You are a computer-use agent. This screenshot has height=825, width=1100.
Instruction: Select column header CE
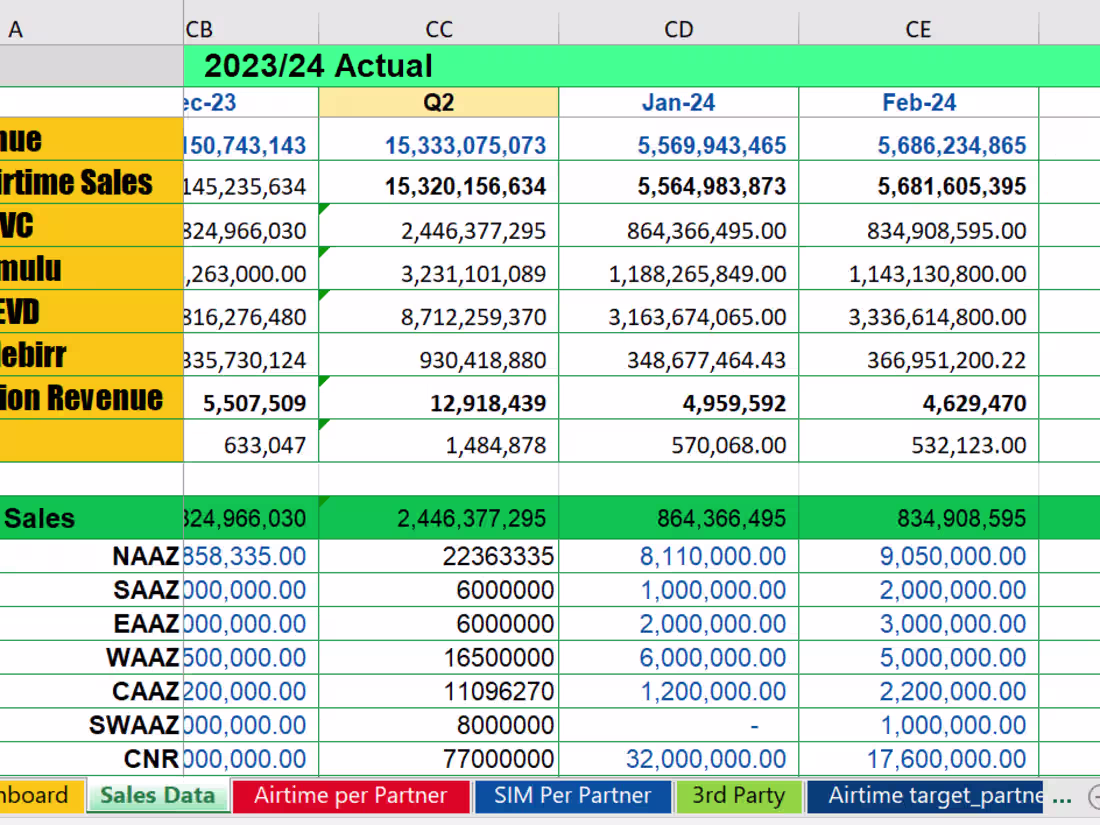918,29
